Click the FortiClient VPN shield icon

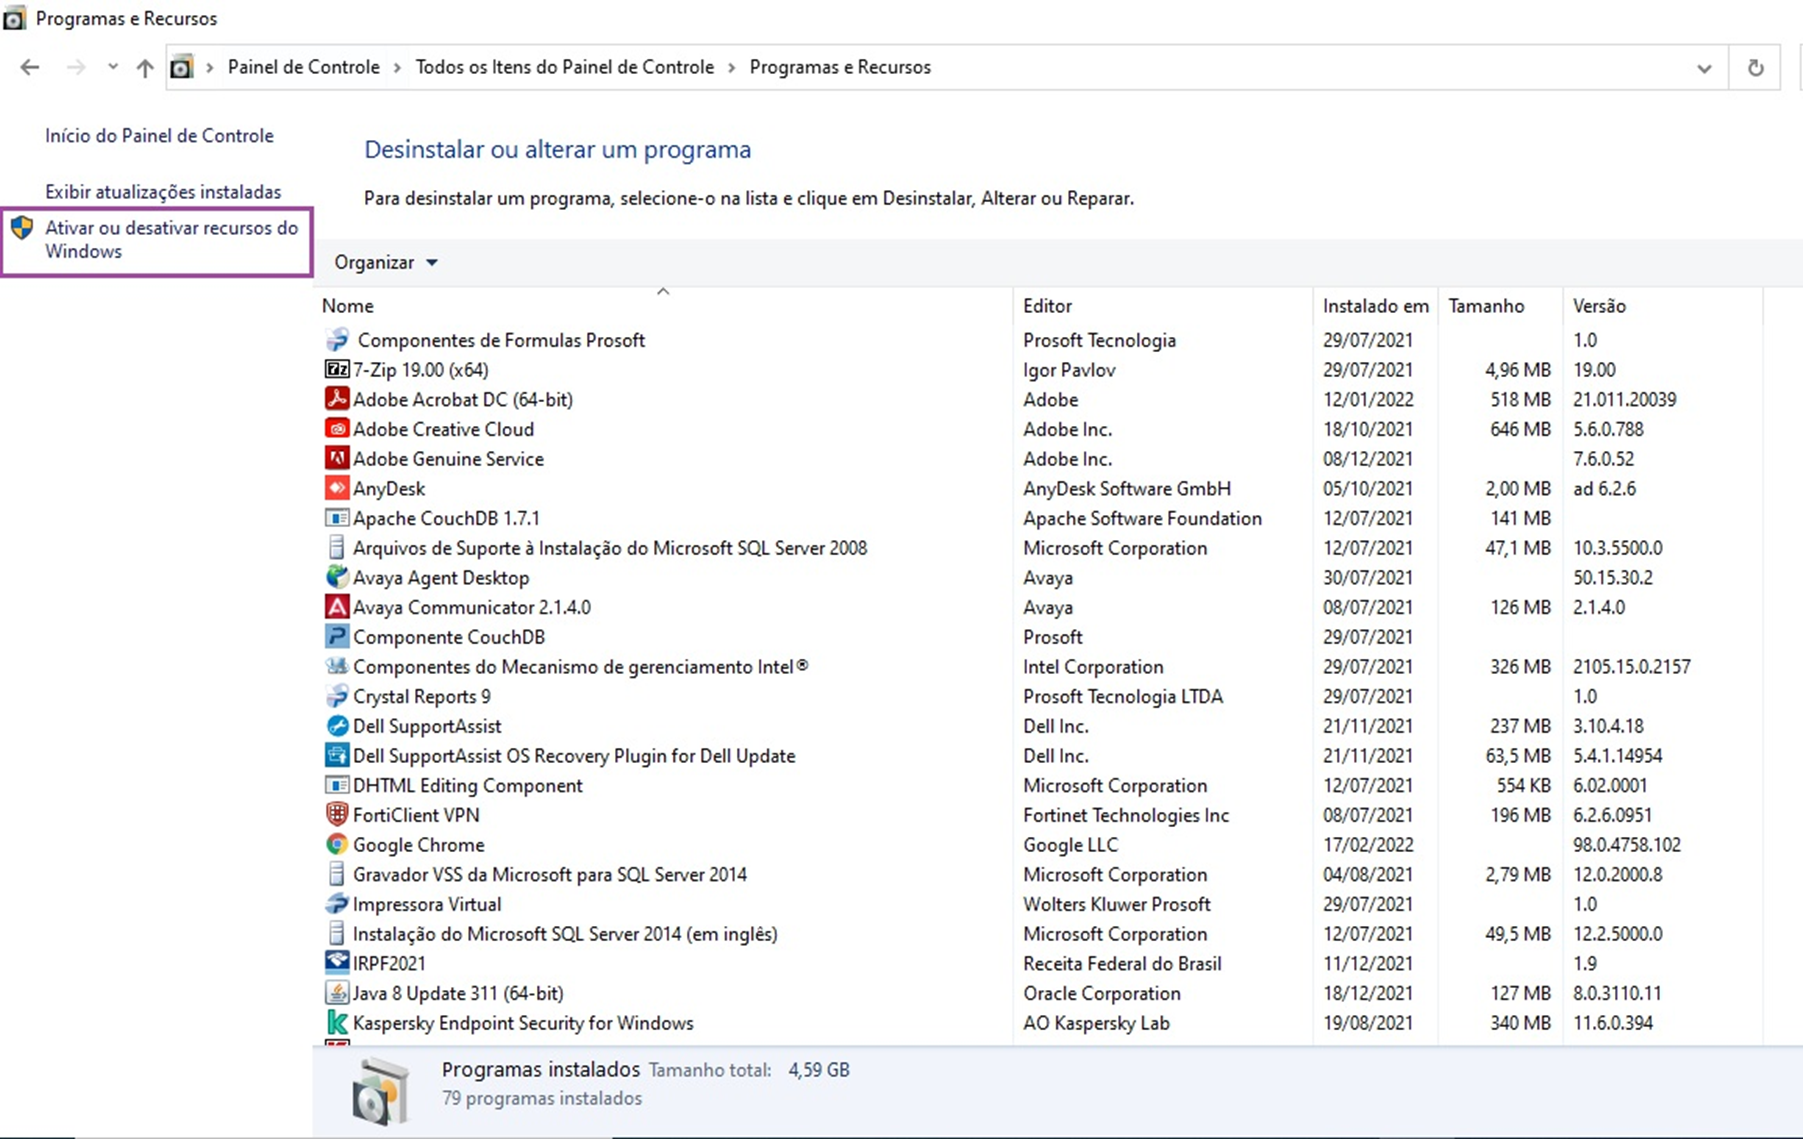(337, 815)
